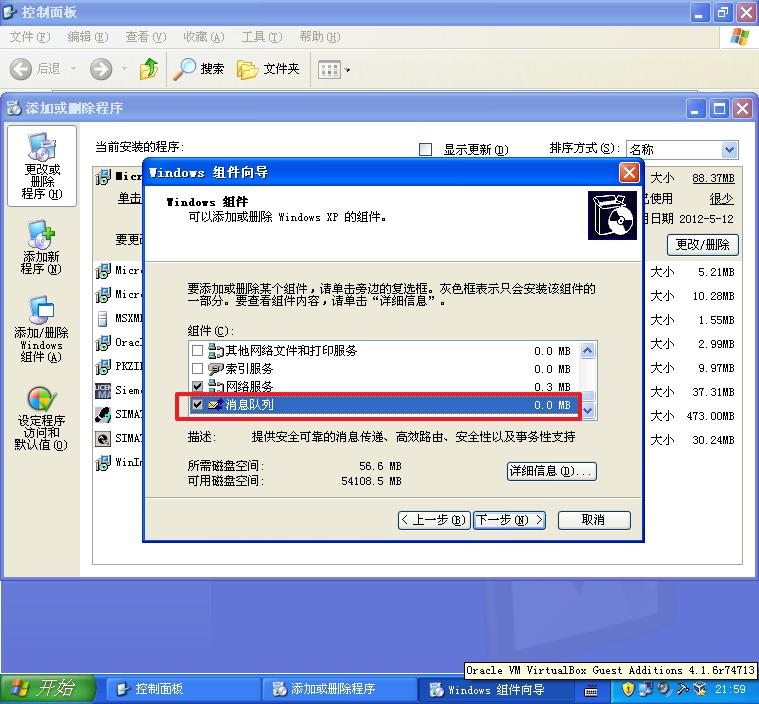Click the Start (开始) button

click(x=47, y=689)
